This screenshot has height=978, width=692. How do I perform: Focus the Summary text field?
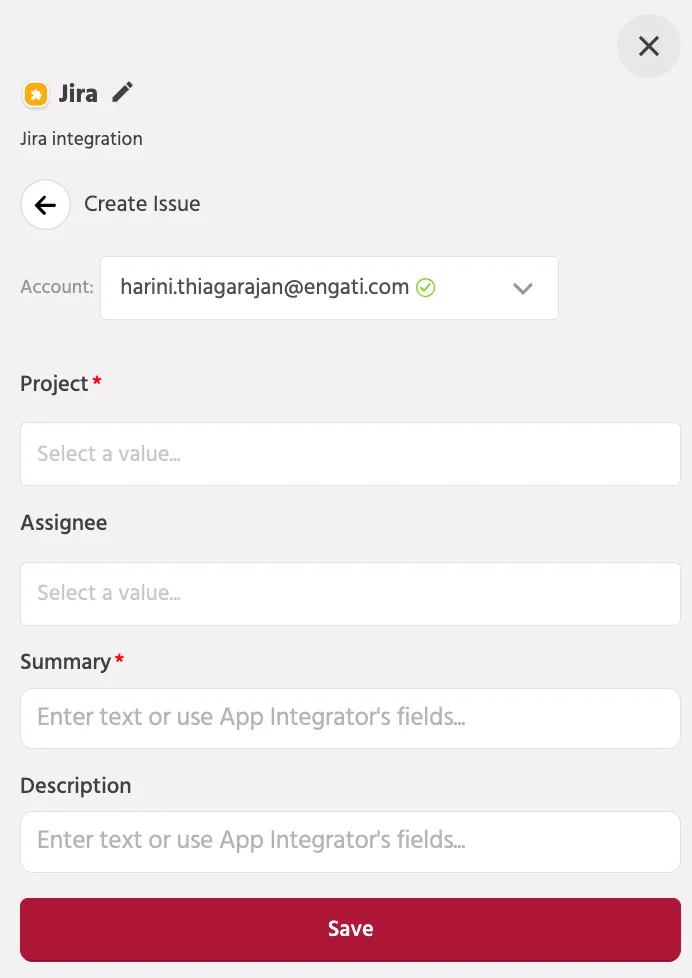point(350,718)
